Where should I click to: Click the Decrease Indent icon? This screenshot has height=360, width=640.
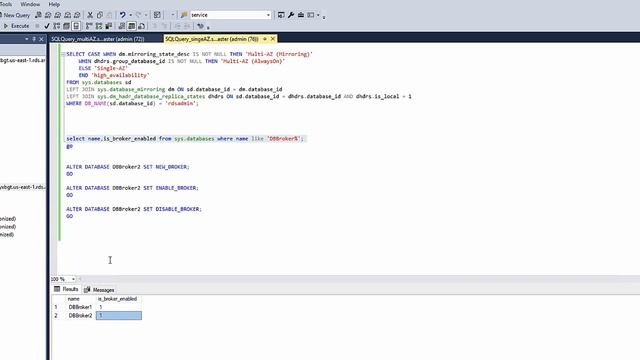point(178,26)
